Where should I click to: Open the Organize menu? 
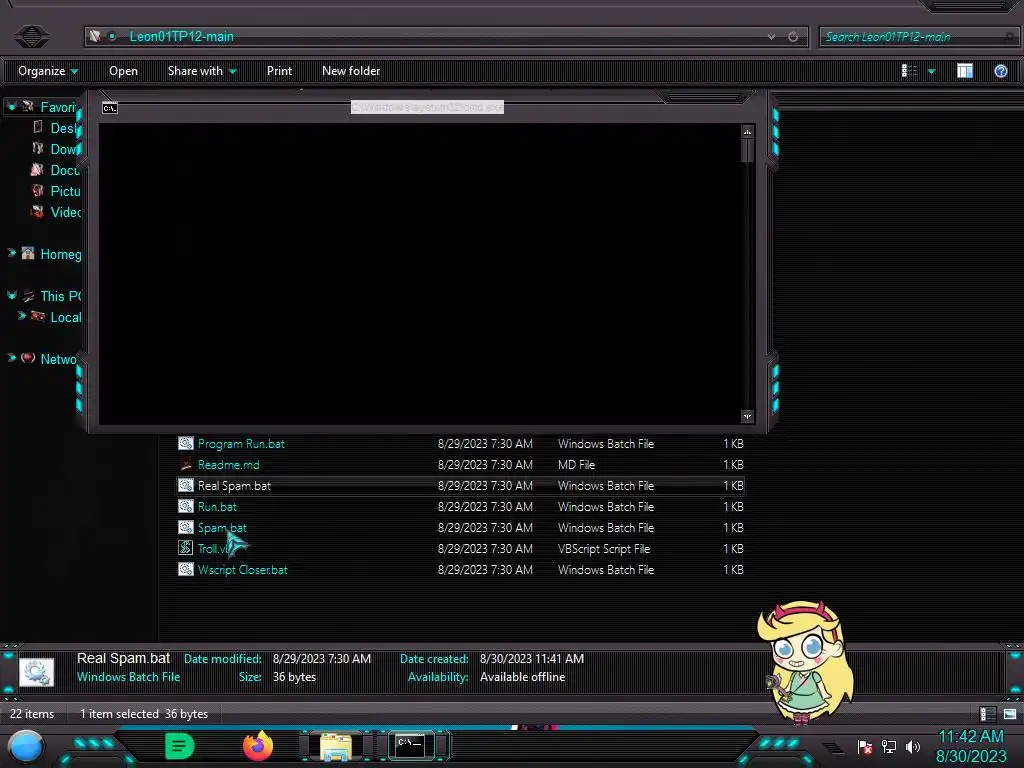[x=48, y=71]
